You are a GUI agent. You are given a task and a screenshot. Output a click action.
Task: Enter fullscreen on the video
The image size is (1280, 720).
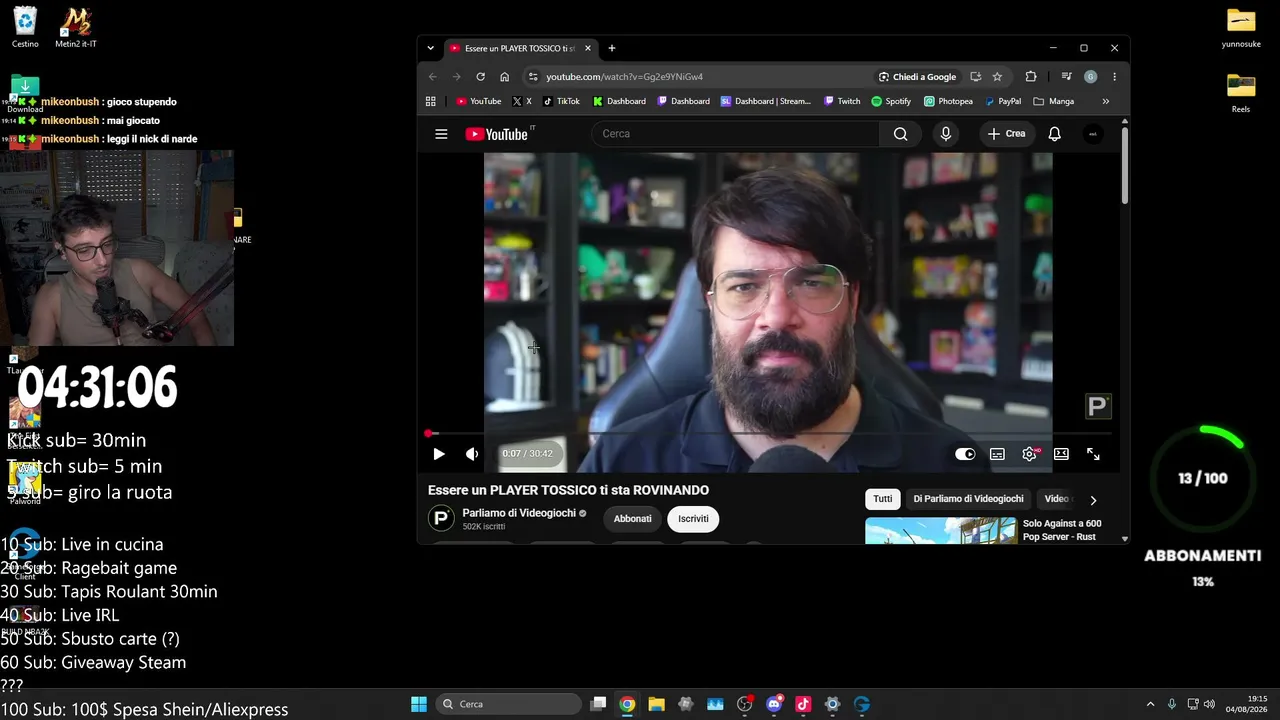pyautogui.click(x=1093, y=454)
